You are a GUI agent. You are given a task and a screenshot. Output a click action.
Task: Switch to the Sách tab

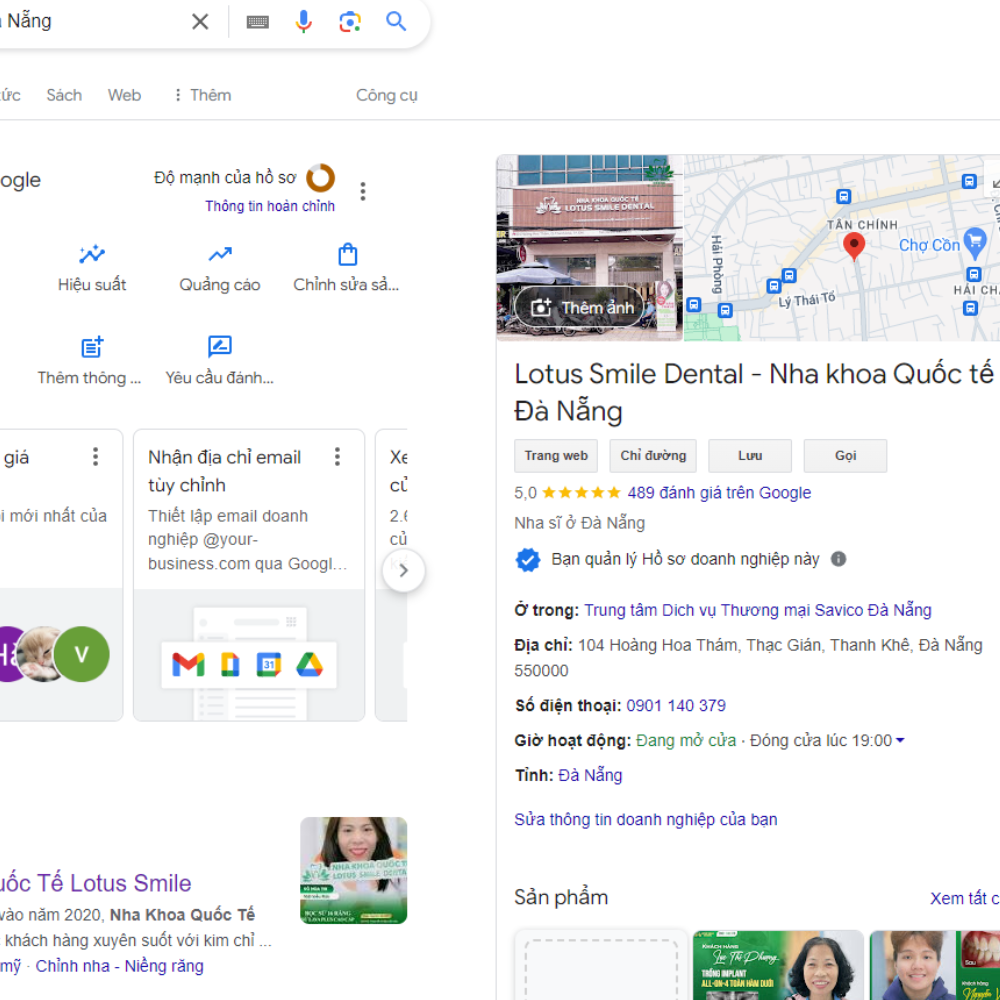(x=64, y=95)
